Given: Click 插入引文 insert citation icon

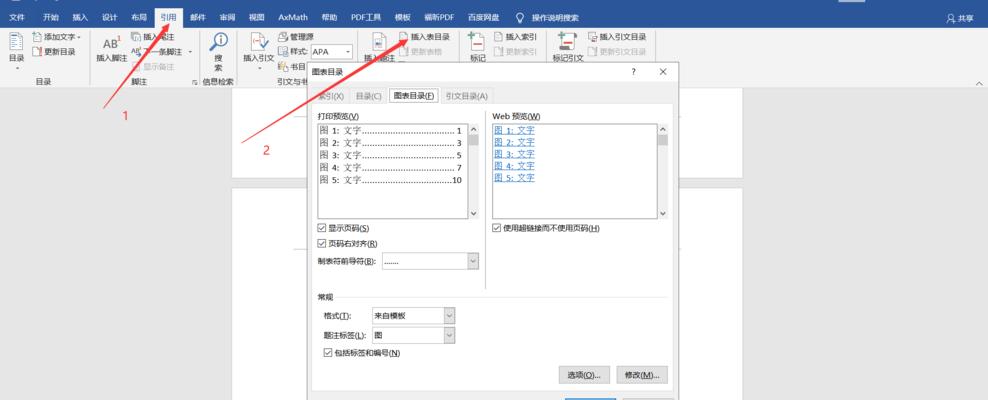Looking at the screenshot, I should 259,42.
